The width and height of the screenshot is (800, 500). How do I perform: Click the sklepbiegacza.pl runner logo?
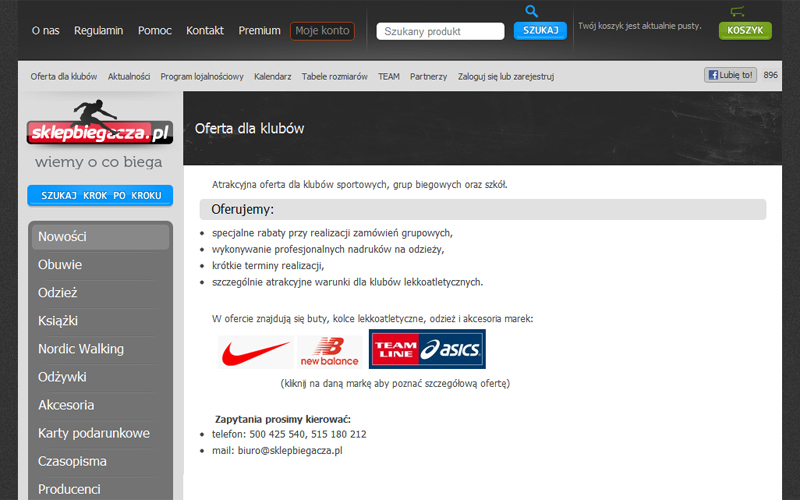99,122
